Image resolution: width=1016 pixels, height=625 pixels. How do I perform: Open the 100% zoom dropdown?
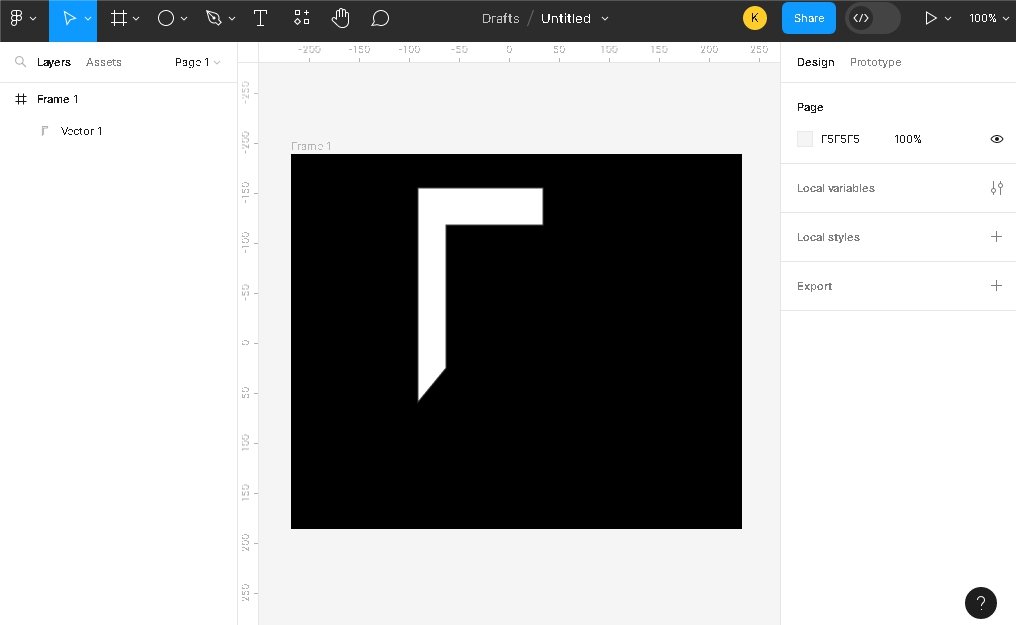tap(987, 18)
